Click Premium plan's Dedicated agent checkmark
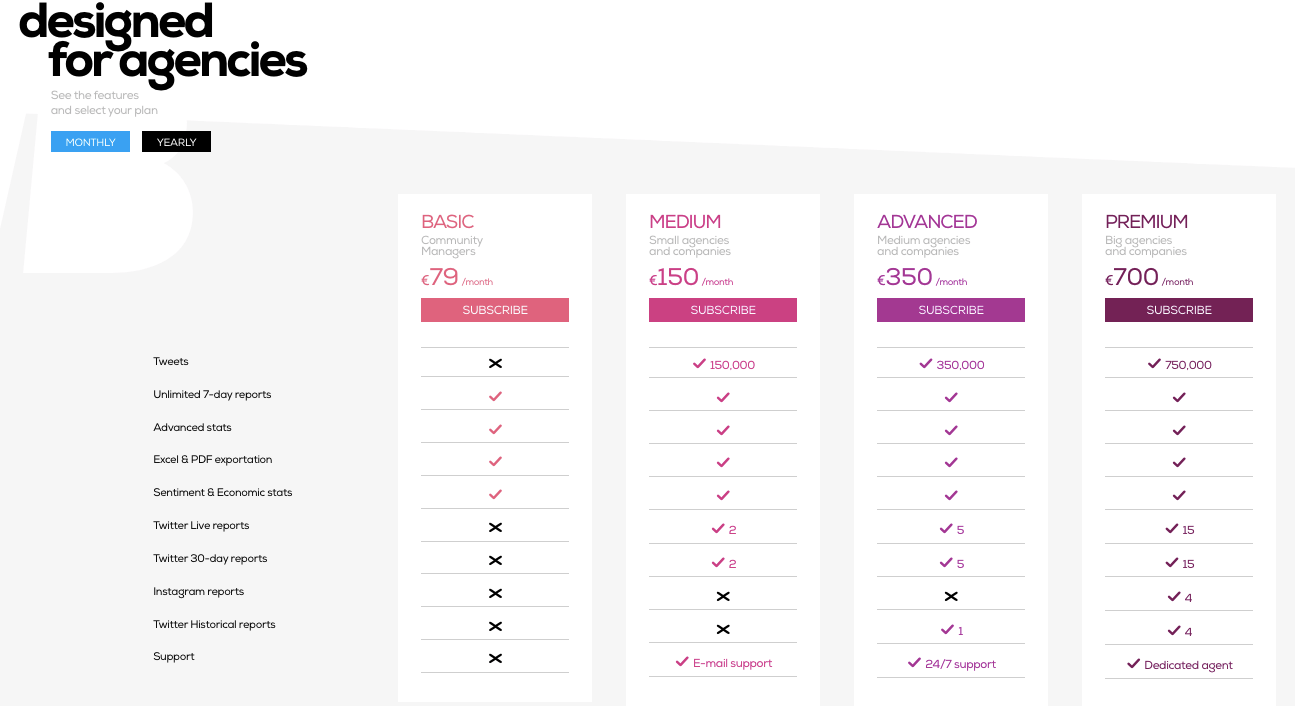 tap(1134, 664)
